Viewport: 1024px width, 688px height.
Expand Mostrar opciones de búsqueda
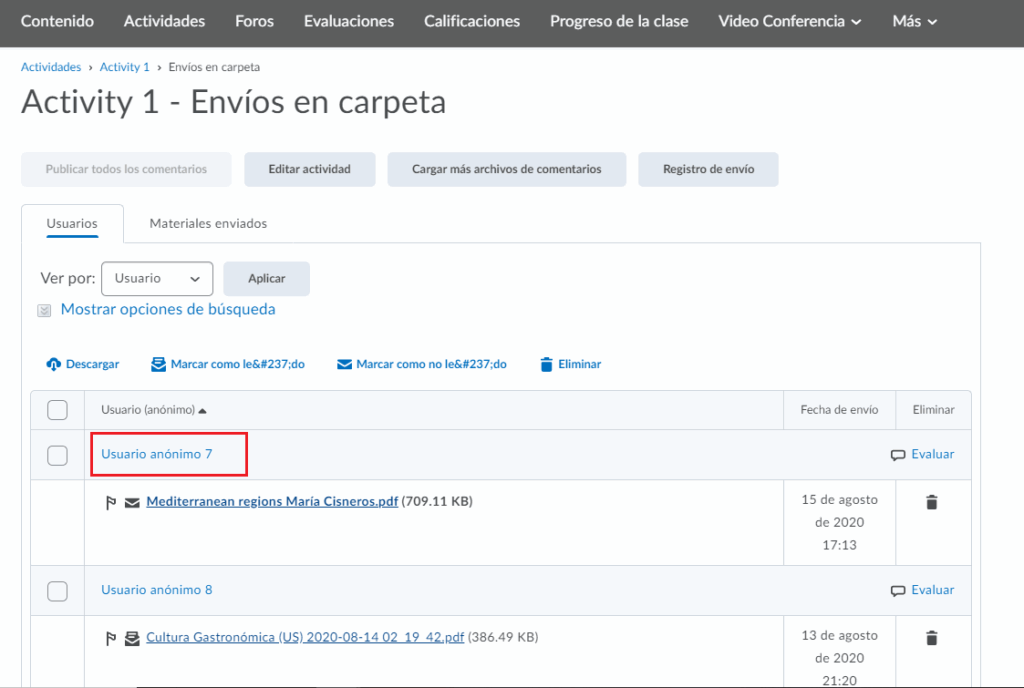167,310
